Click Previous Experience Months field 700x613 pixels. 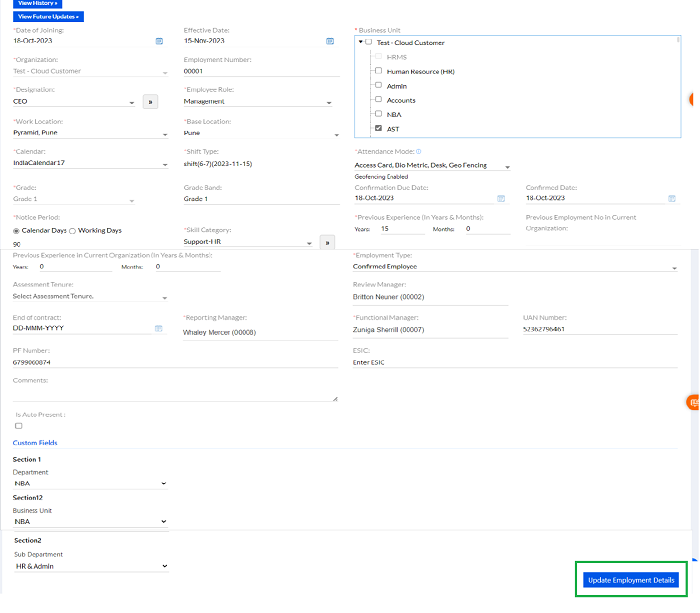click(x=488, y=229)
